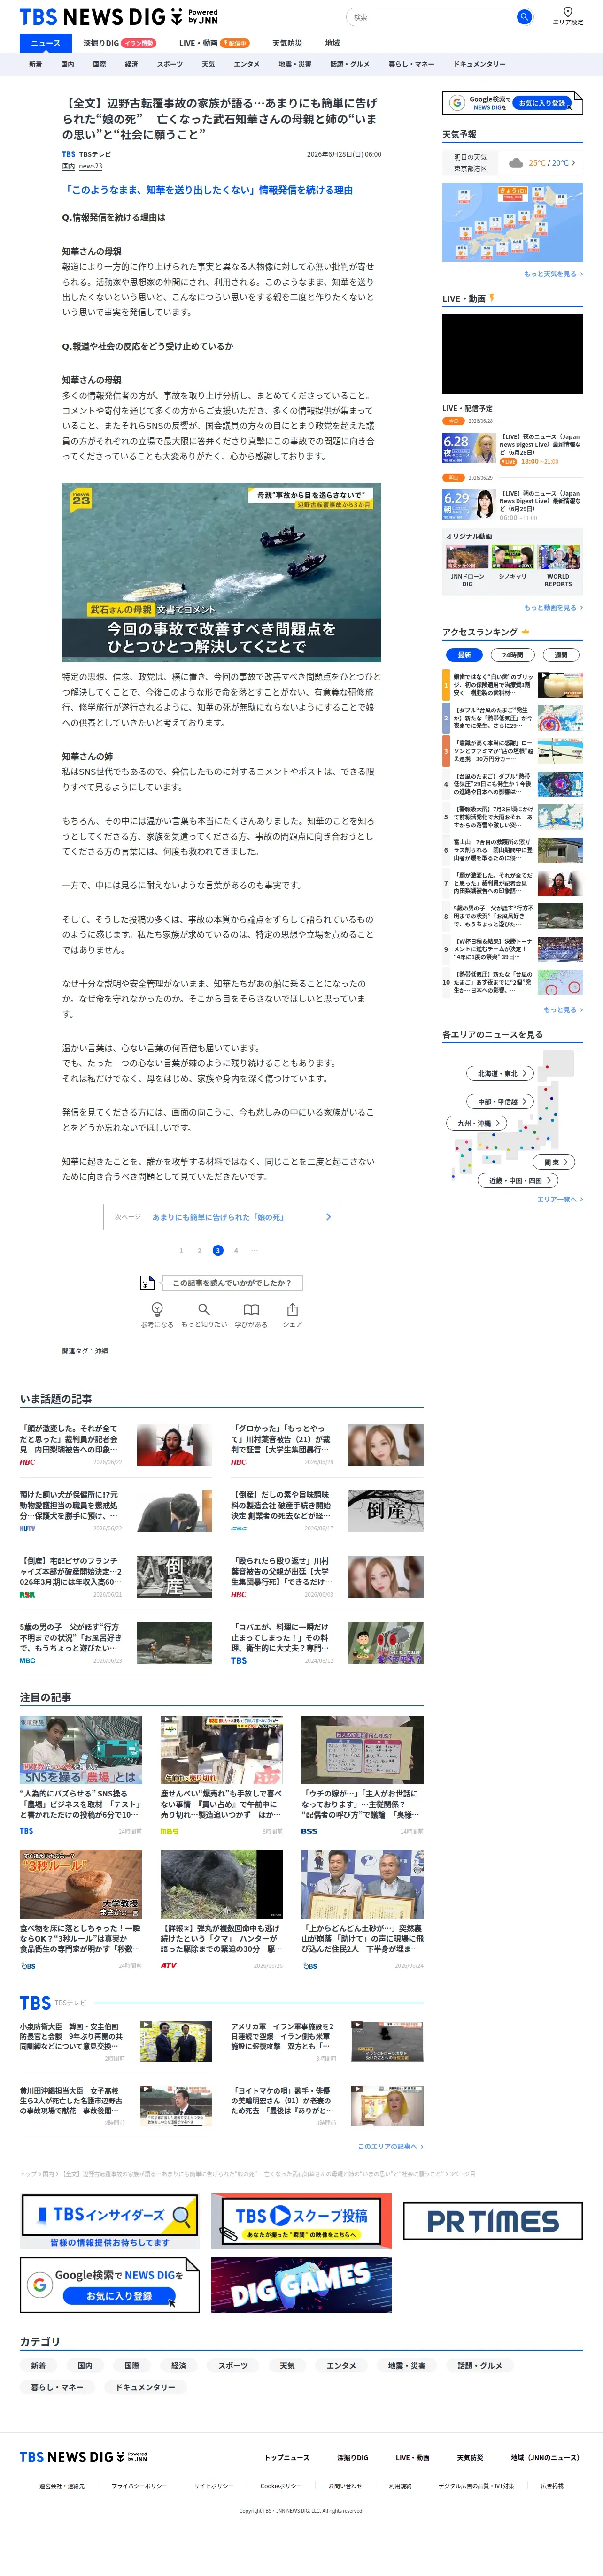This screenshot has width=603, height=2576.
Task: Switch ranking to 24時間
Action: tap(512, 655)
